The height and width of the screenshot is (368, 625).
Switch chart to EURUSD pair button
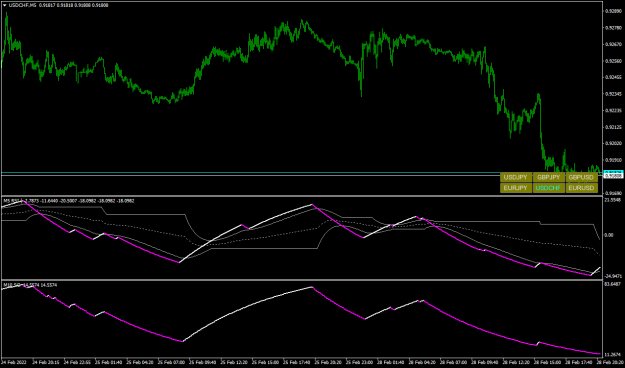(x=581, y=188)
